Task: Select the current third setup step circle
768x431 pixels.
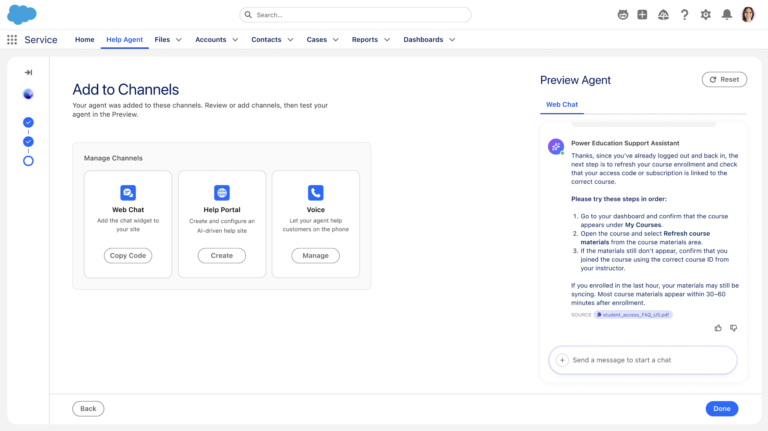Action: [x=28, y=161]
